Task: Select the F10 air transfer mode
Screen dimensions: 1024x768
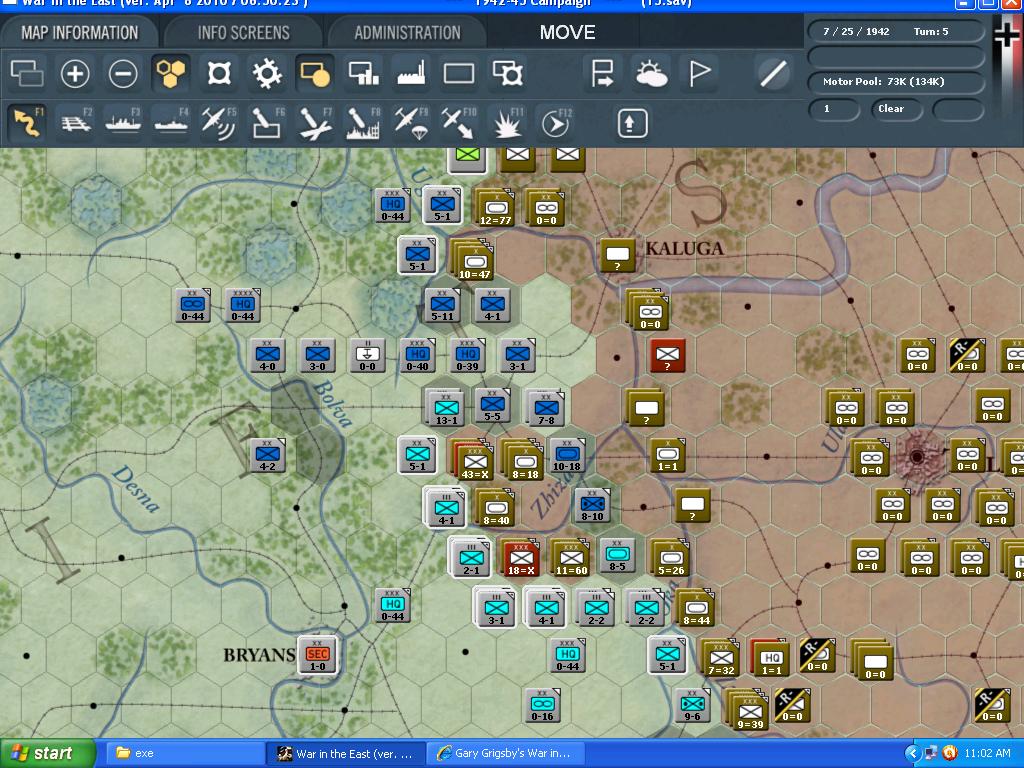Action: (459, 123)
